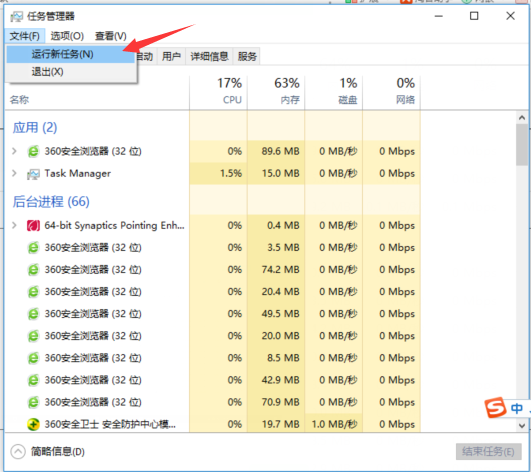Click the scrollbar down arrow

522,425
